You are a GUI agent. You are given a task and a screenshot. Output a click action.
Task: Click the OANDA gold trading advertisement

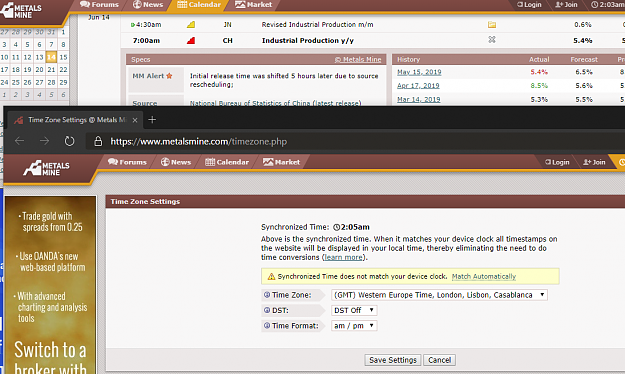pos(50,285)
